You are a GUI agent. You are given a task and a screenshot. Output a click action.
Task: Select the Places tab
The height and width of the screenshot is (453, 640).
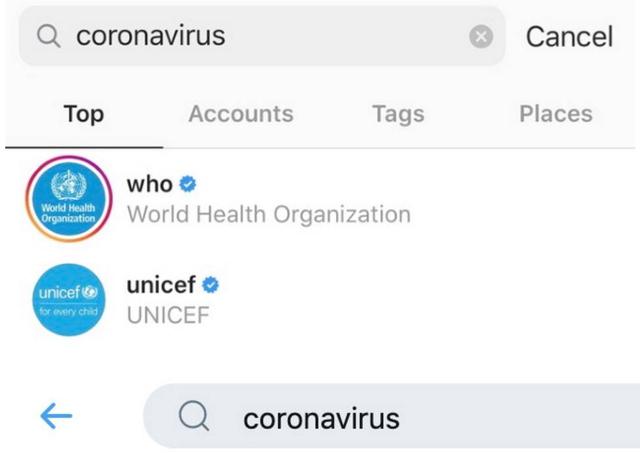click(555, 114)
